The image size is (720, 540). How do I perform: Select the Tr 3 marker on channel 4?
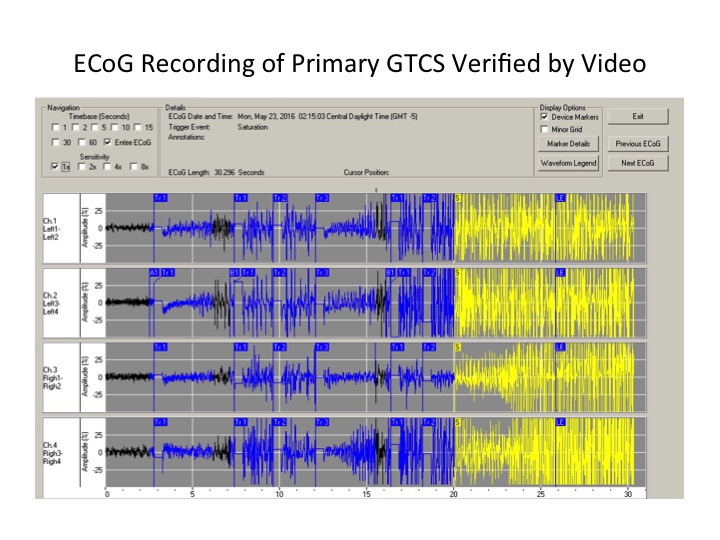pos(321,421)
